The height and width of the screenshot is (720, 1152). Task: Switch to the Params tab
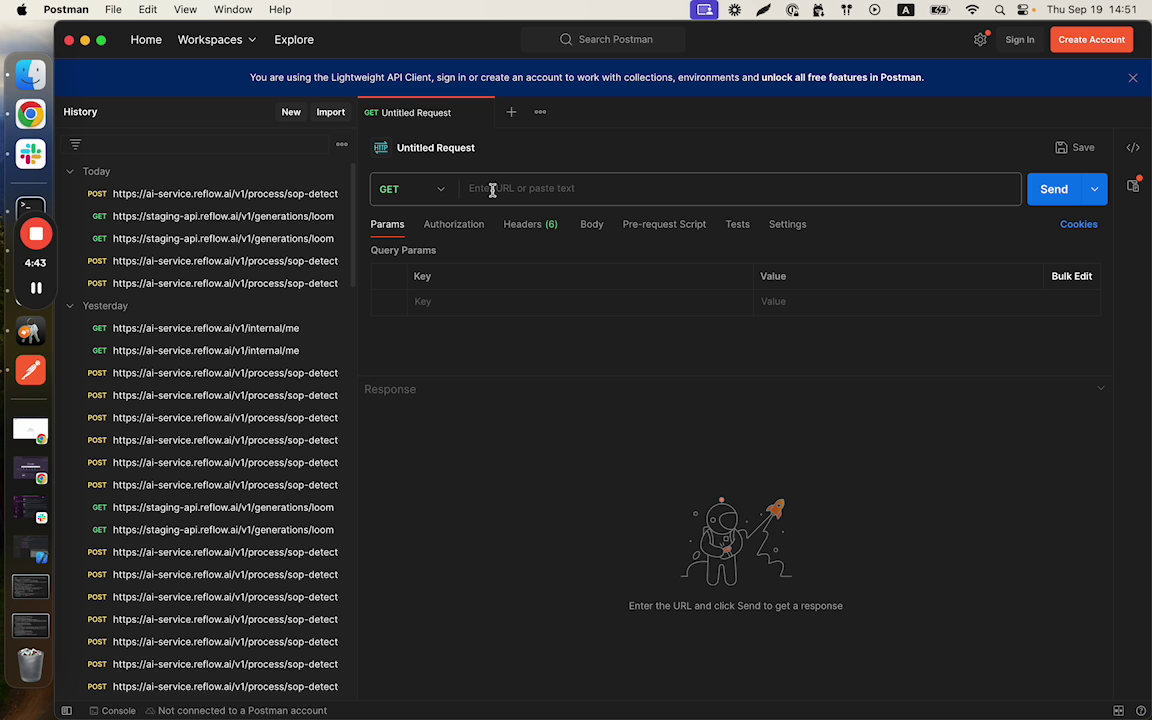387,224
